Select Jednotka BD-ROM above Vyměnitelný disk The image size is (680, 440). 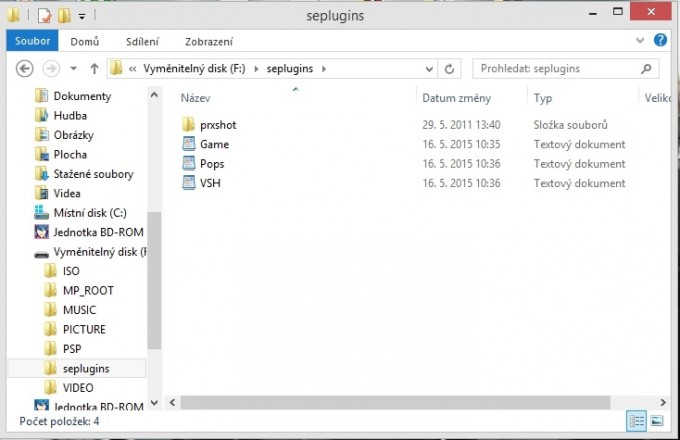coord(98,232)
